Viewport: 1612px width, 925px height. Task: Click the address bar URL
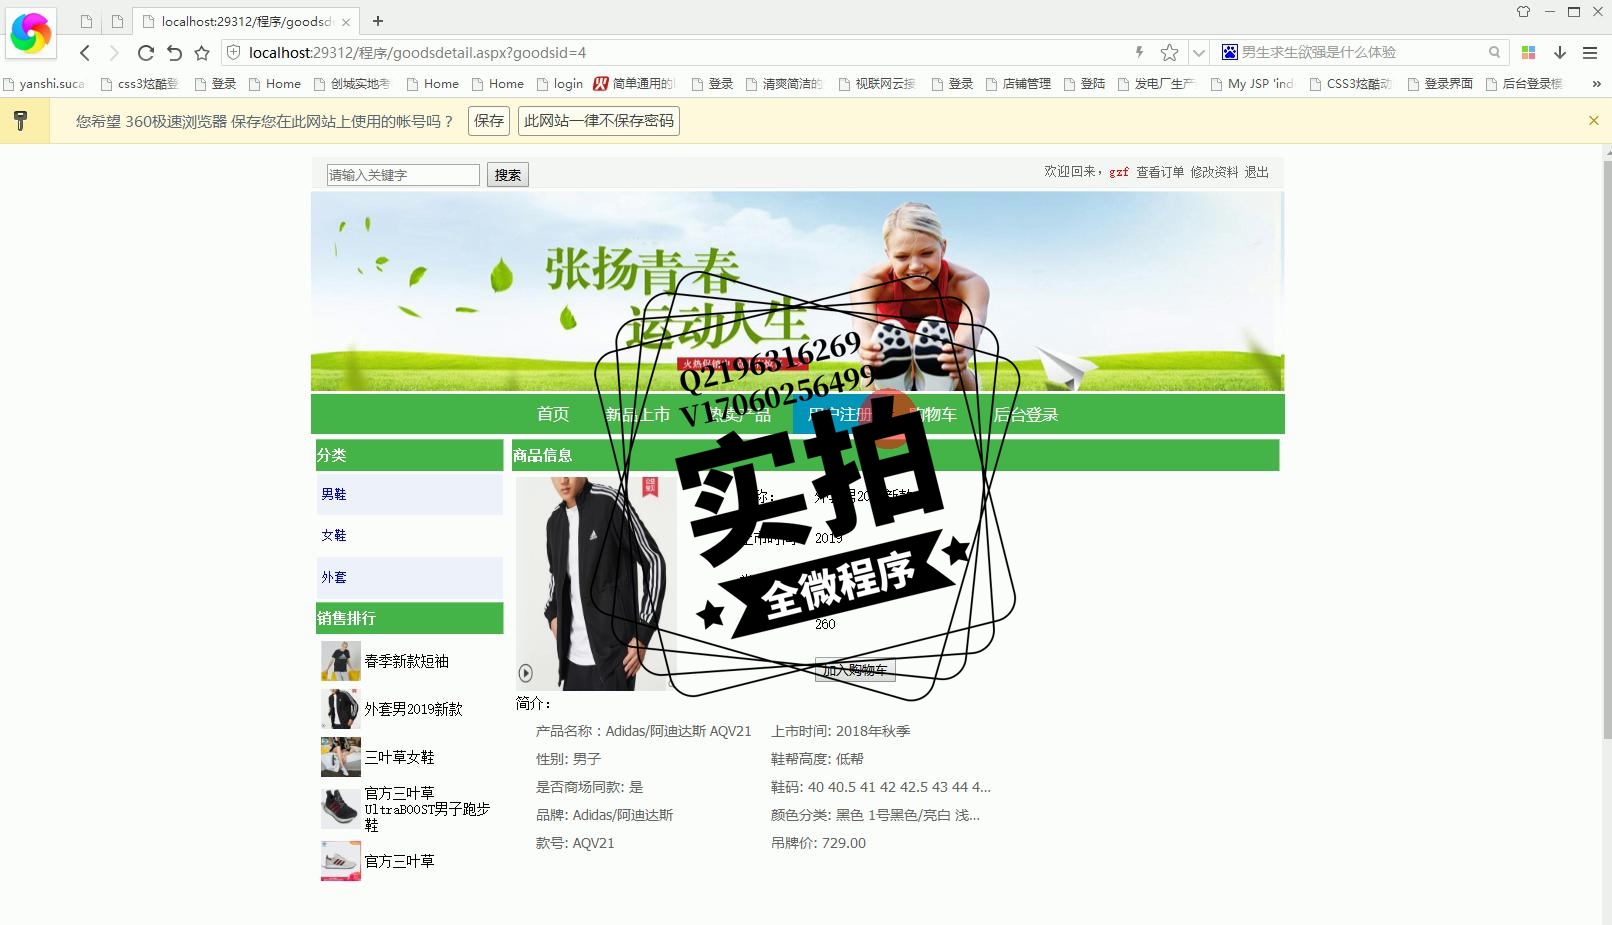417,52
